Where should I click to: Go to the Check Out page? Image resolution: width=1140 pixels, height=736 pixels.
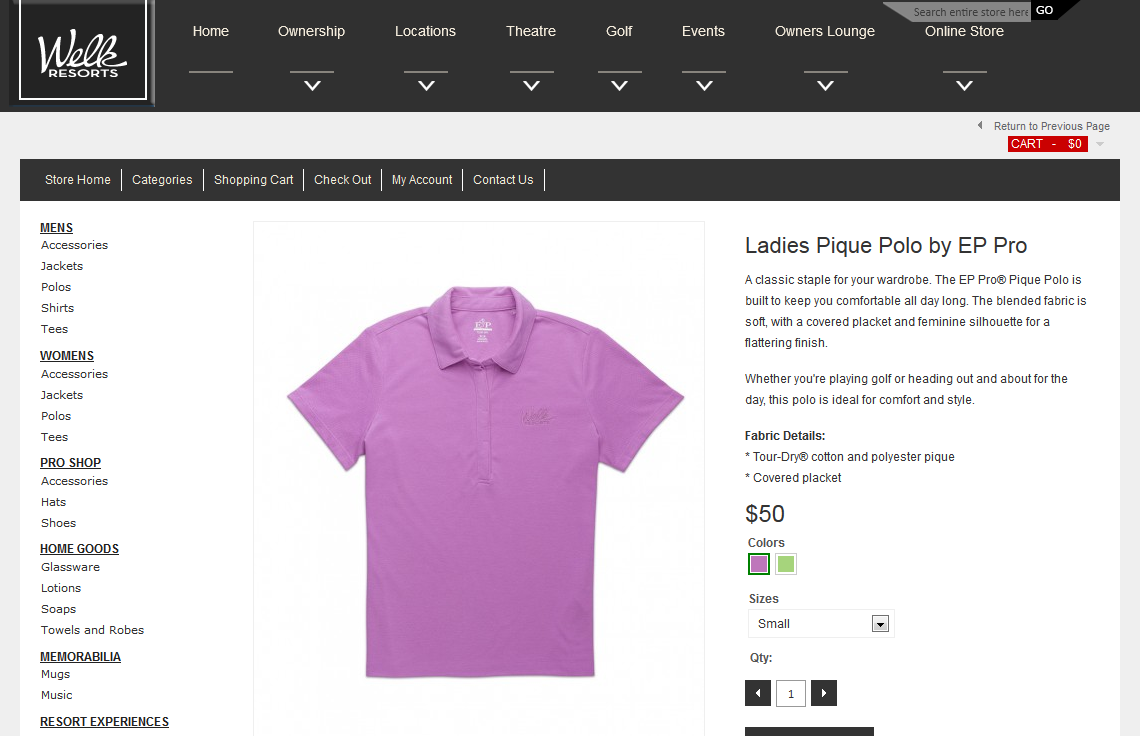coord(342,180)
